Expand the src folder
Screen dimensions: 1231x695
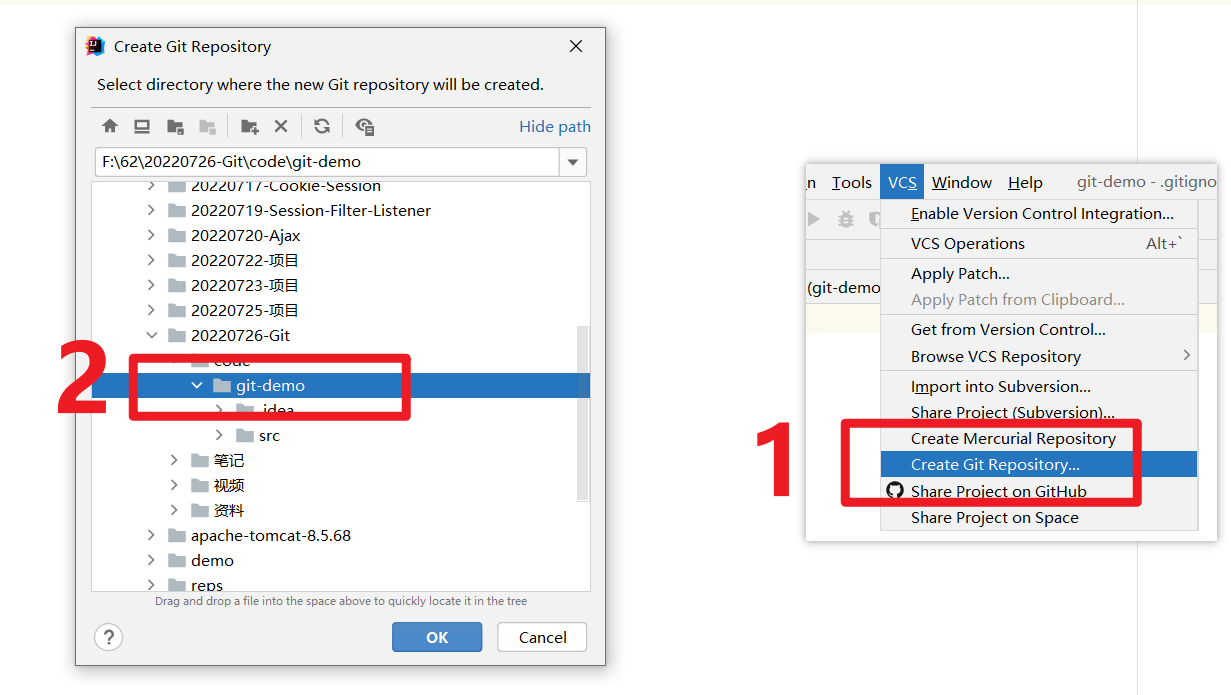click(x=220, y=435)
